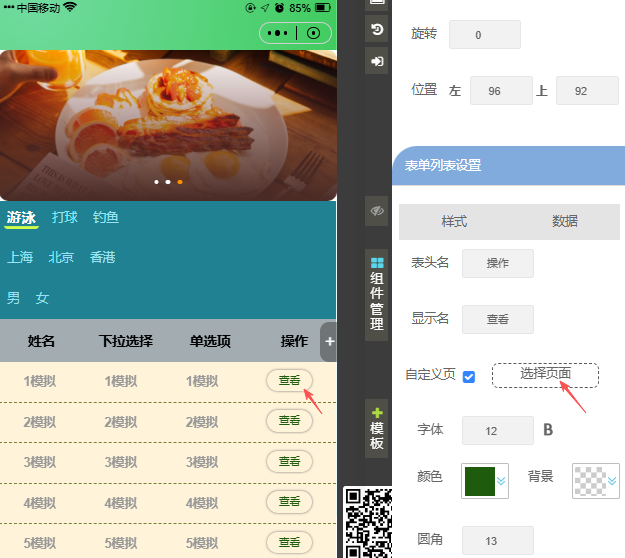Click the plus button beside table header
Screen dimensions: 625x558
(x=329, y=342)
